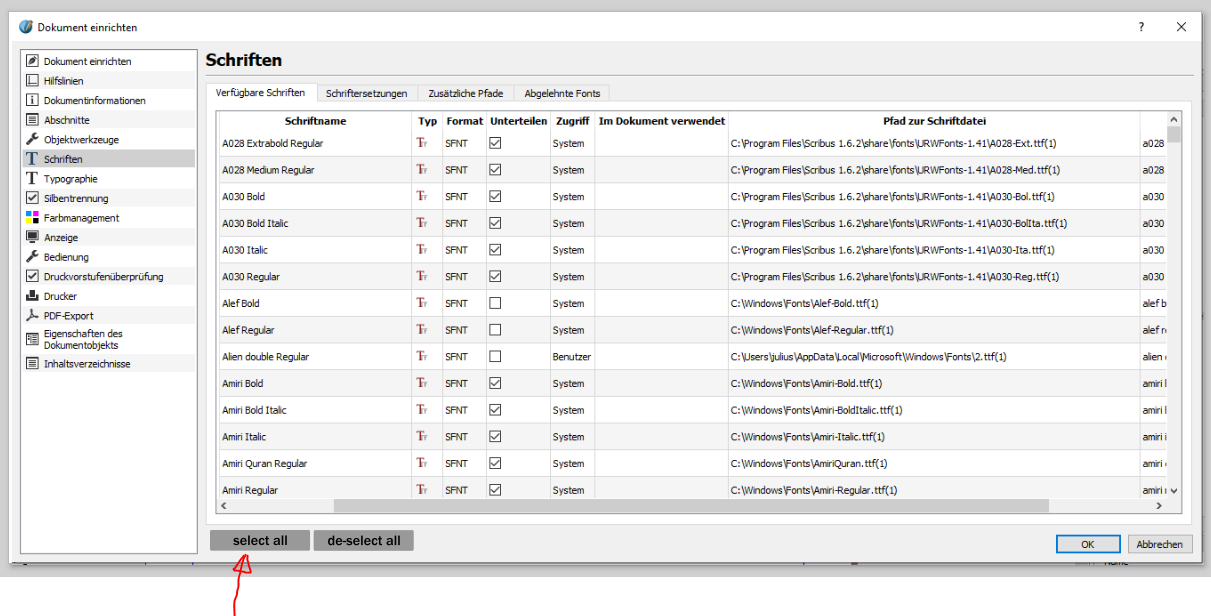The width and height of the screenshot is (1211, 616).
Task: Open the Zusätzliche Pfade tab
Action: 465,93
